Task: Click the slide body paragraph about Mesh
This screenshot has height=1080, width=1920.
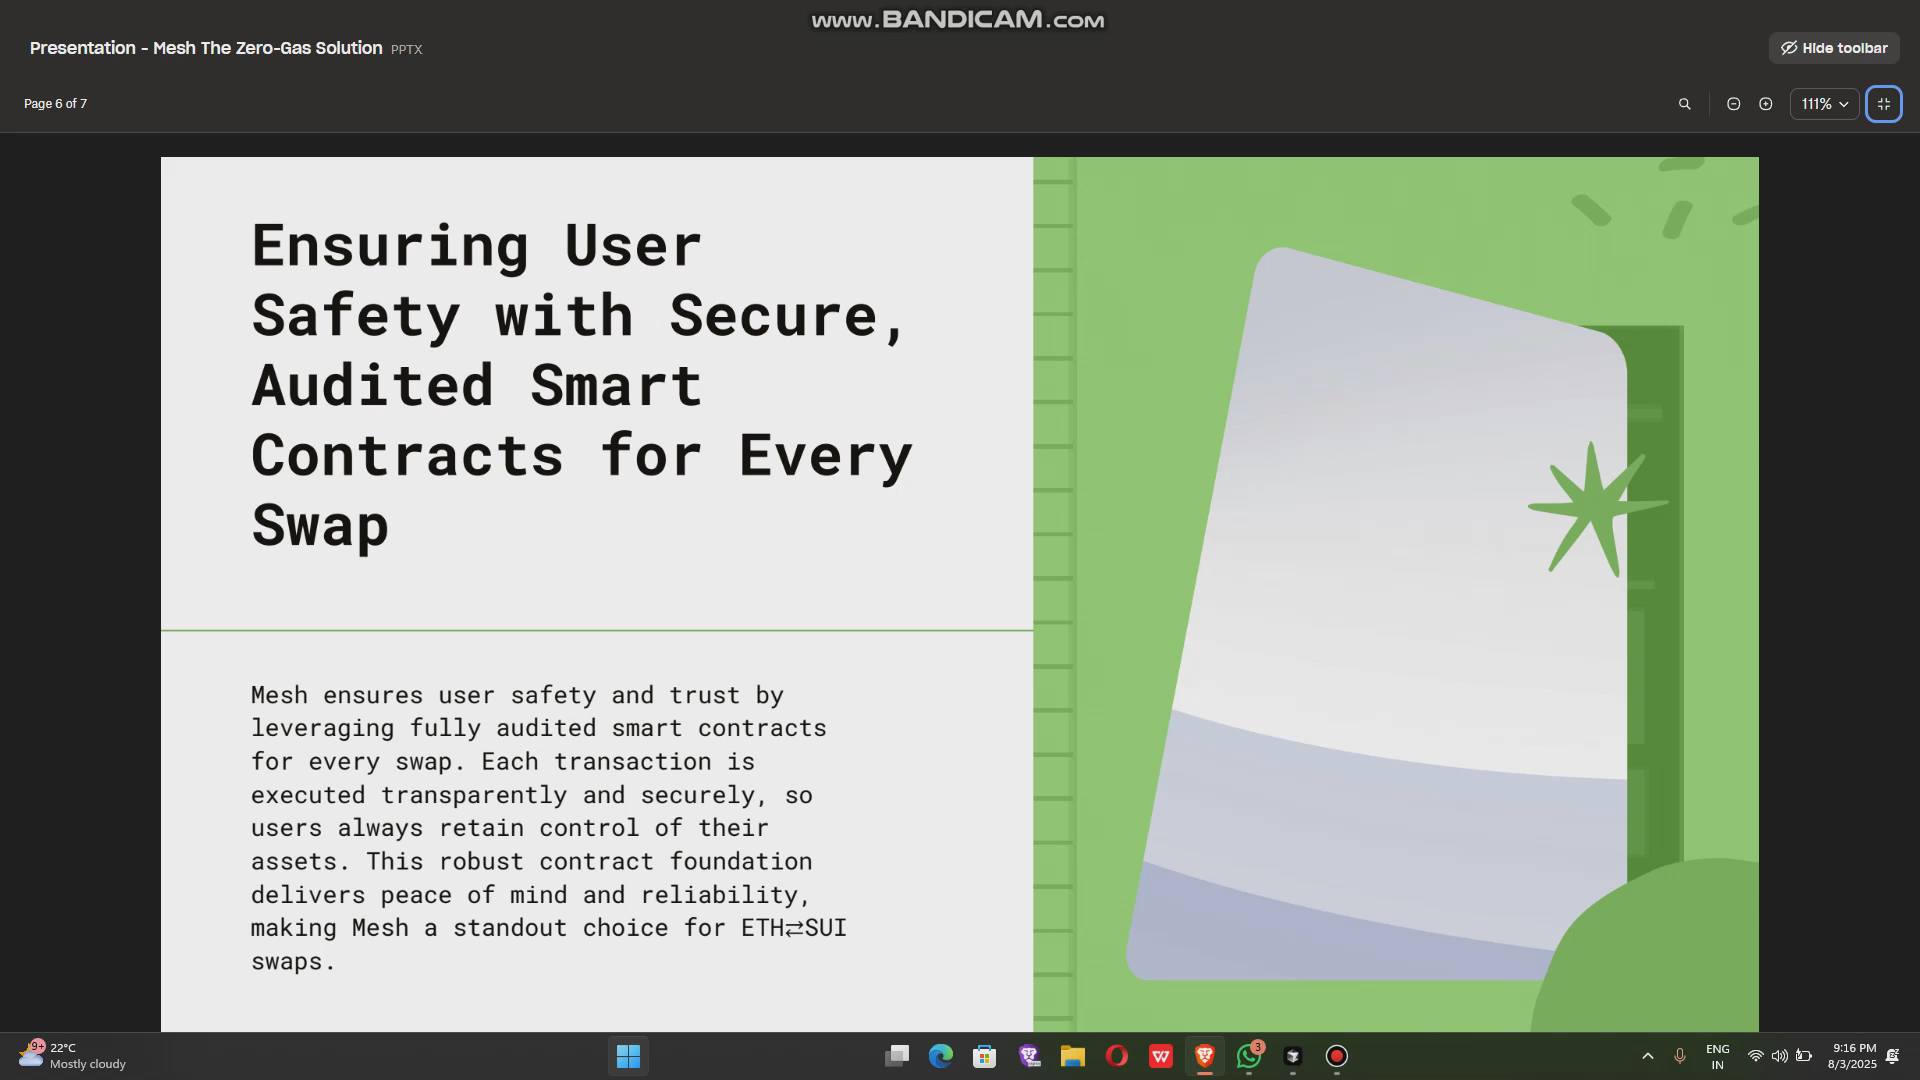Action: [548, 827]
